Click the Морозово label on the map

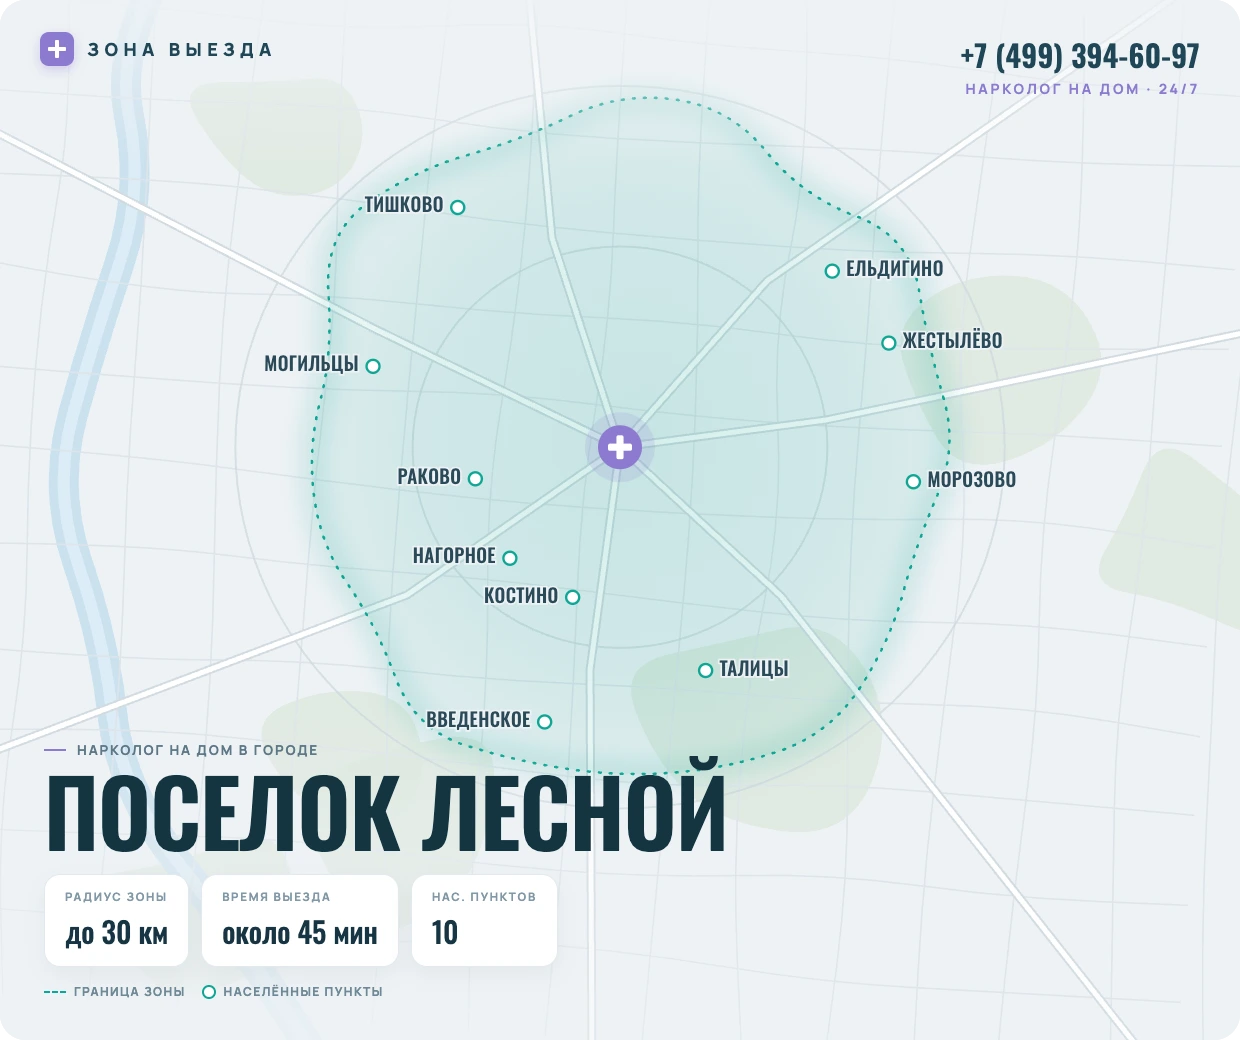coord(972,480)
